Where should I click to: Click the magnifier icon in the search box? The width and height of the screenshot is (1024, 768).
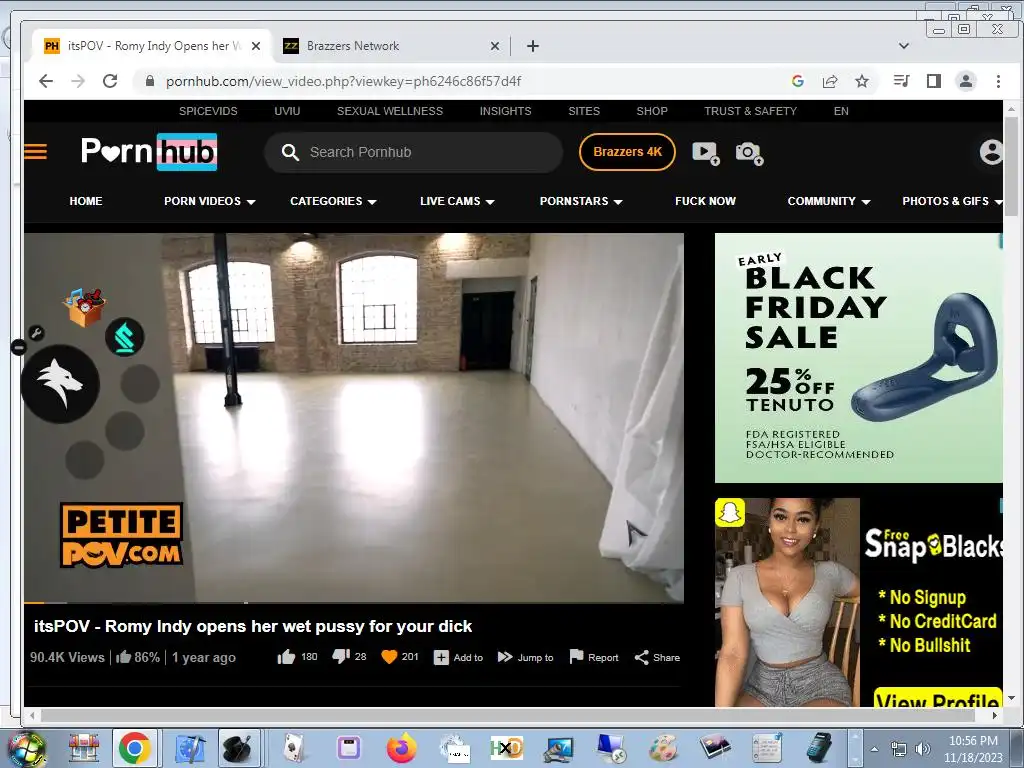pyautogui.click(x=290, y=152)
